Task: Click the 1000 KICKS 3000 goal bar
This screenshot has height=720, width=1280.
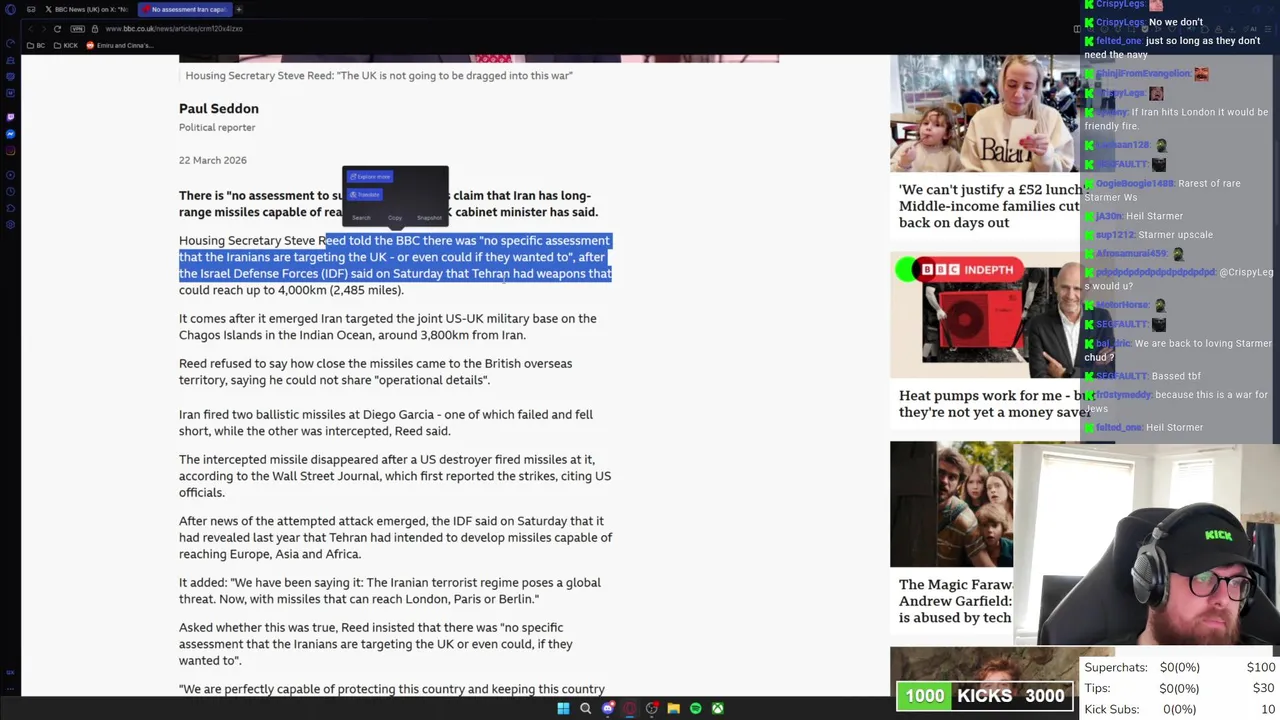Action: click(x=984, y=696)
